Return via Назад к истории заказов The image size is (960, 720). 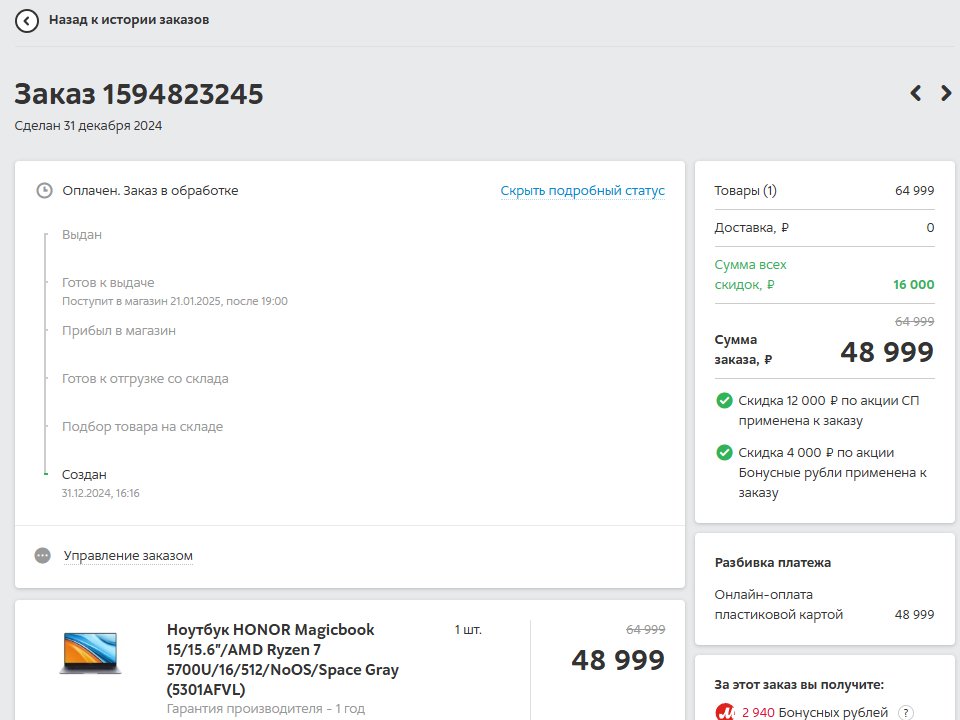[129, 20]
